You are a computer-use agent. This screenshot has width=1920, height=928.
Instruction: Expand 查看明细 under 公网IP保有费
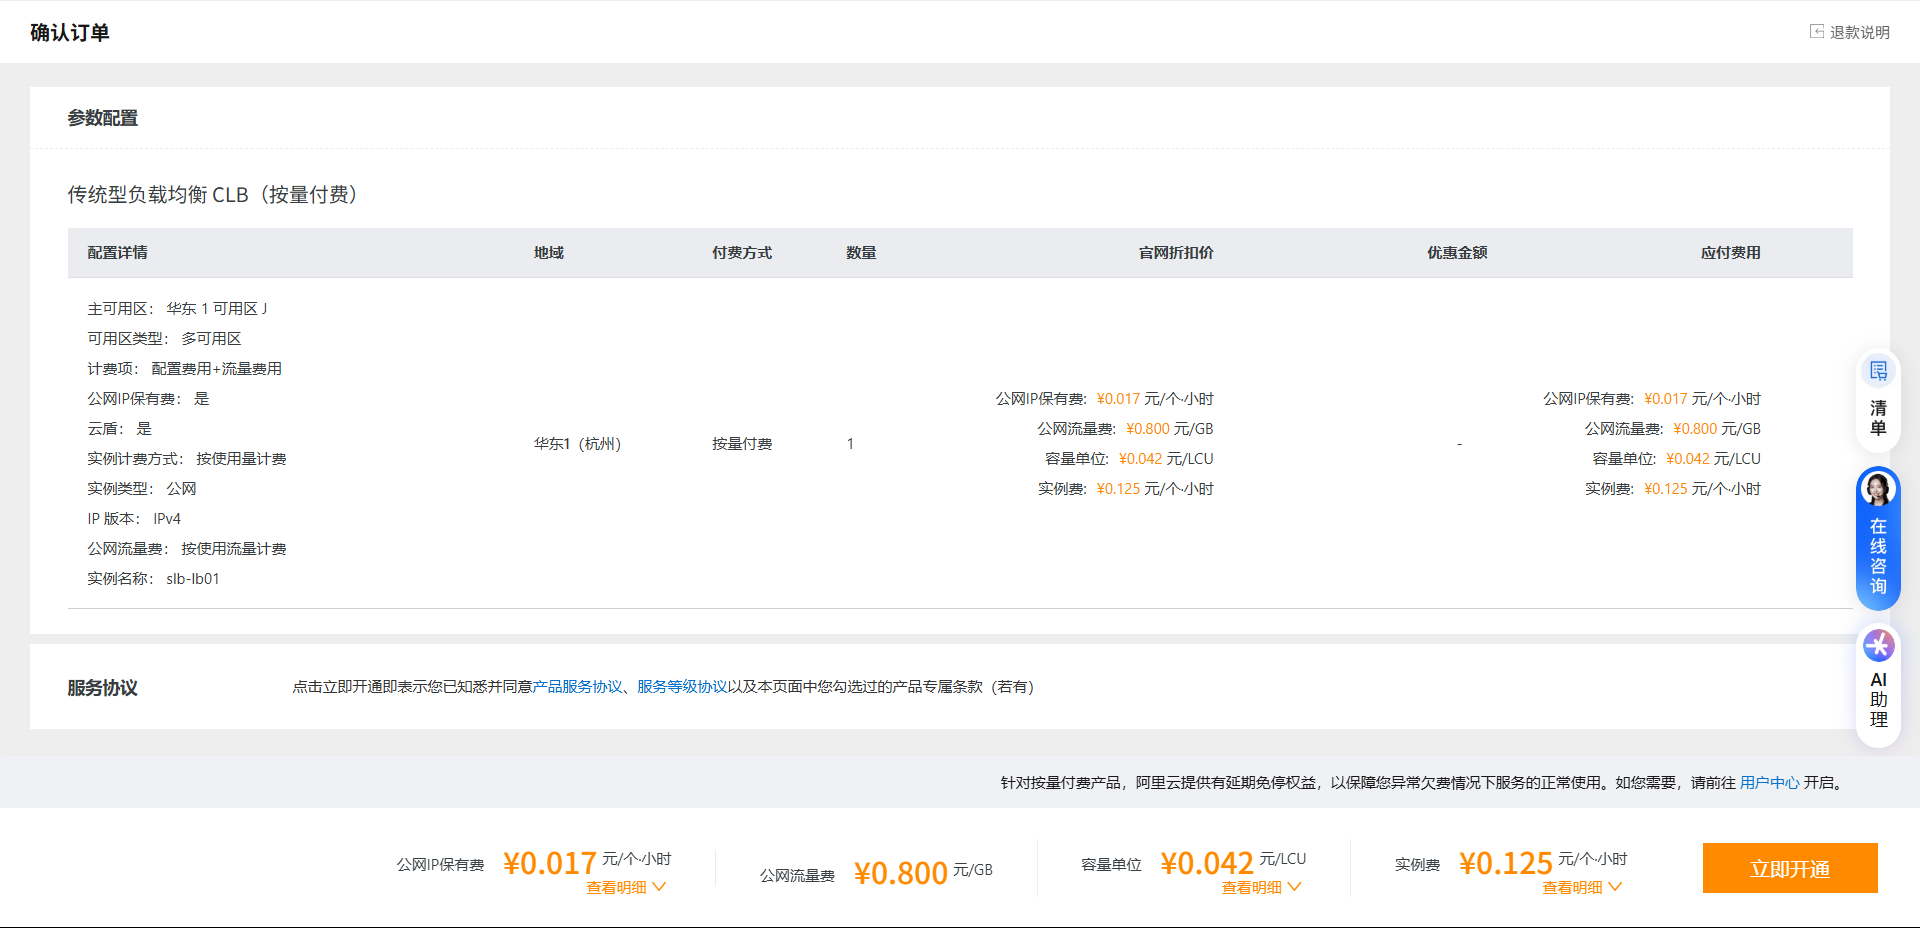click(626, 887)
